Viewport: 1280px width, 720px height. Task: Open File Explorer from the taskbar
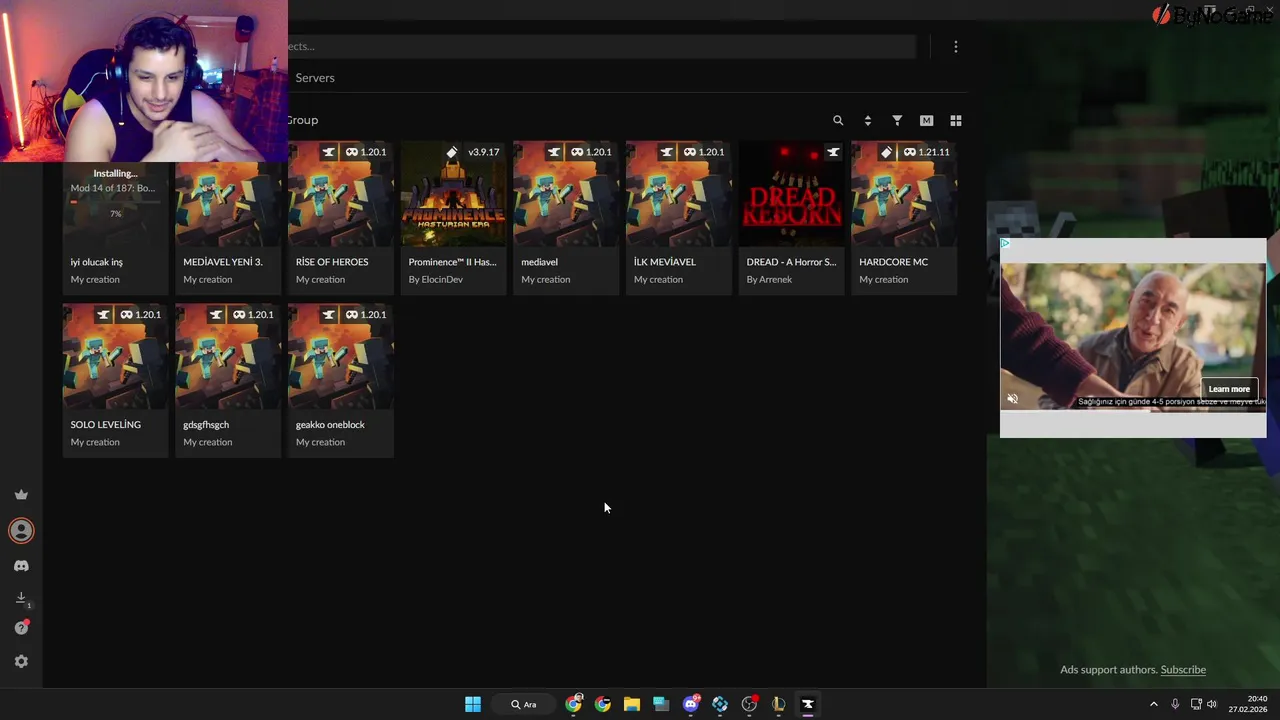point(632,704)
